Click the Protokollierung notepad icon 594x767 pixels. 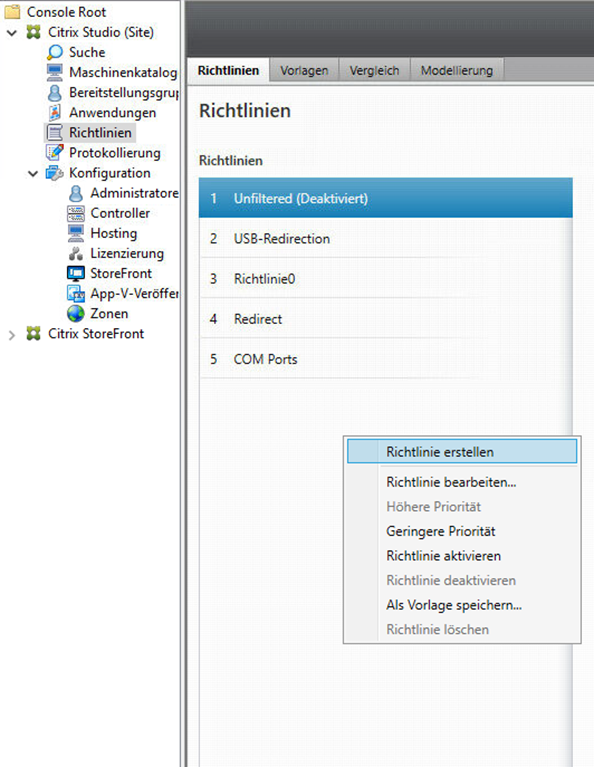tap(55, 153)
